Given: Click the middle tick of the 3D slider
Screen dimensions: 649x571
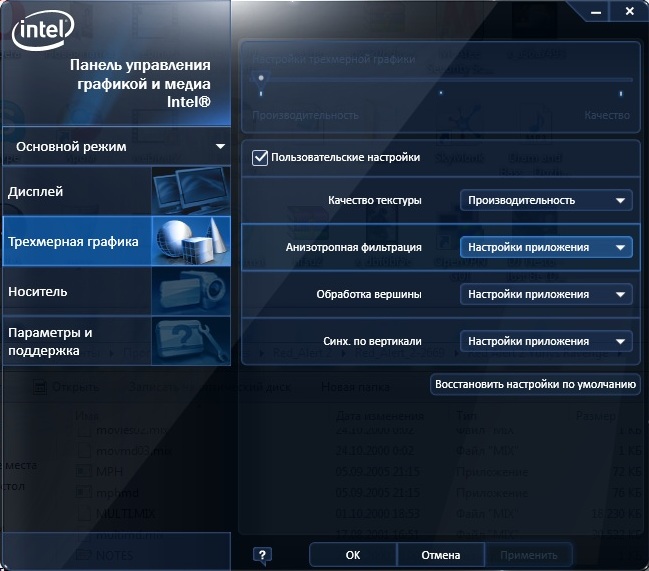Looking at the screenshot, I should tap(441, 93).
